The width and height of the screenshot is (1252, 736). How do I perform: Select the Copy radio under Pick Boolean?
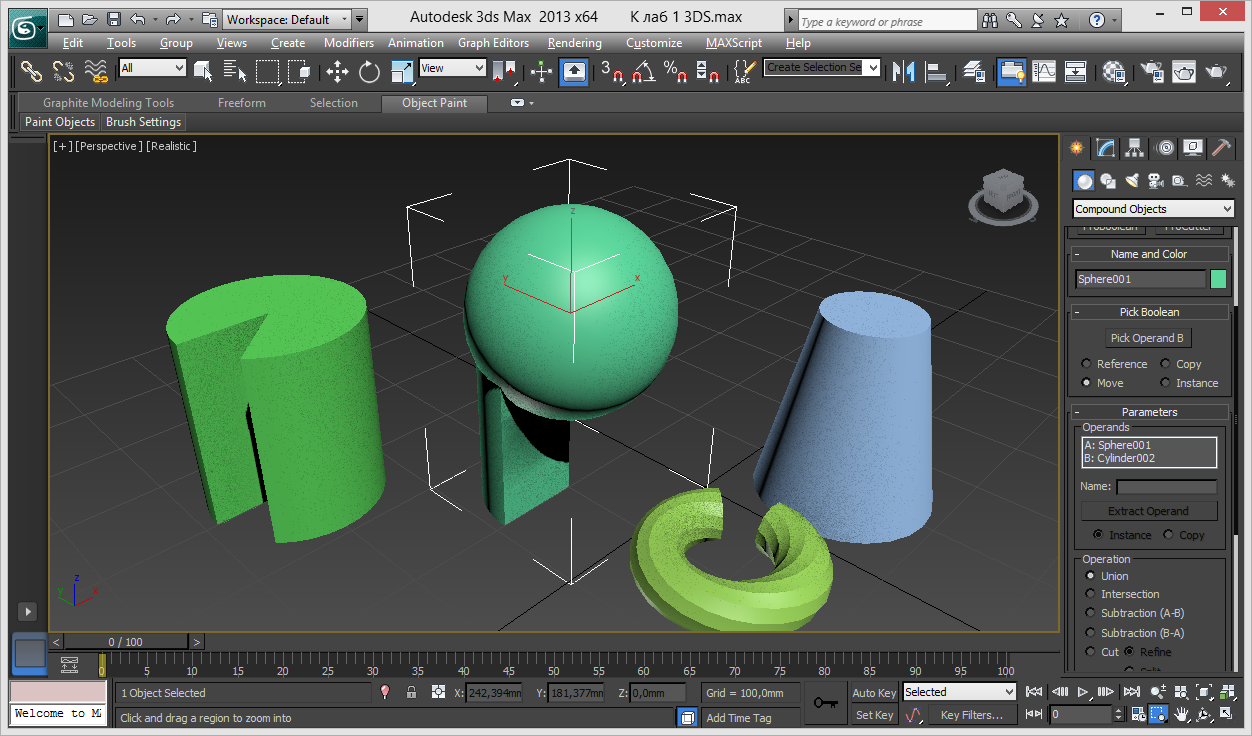pyautogui.click(x=1180, y=364)
